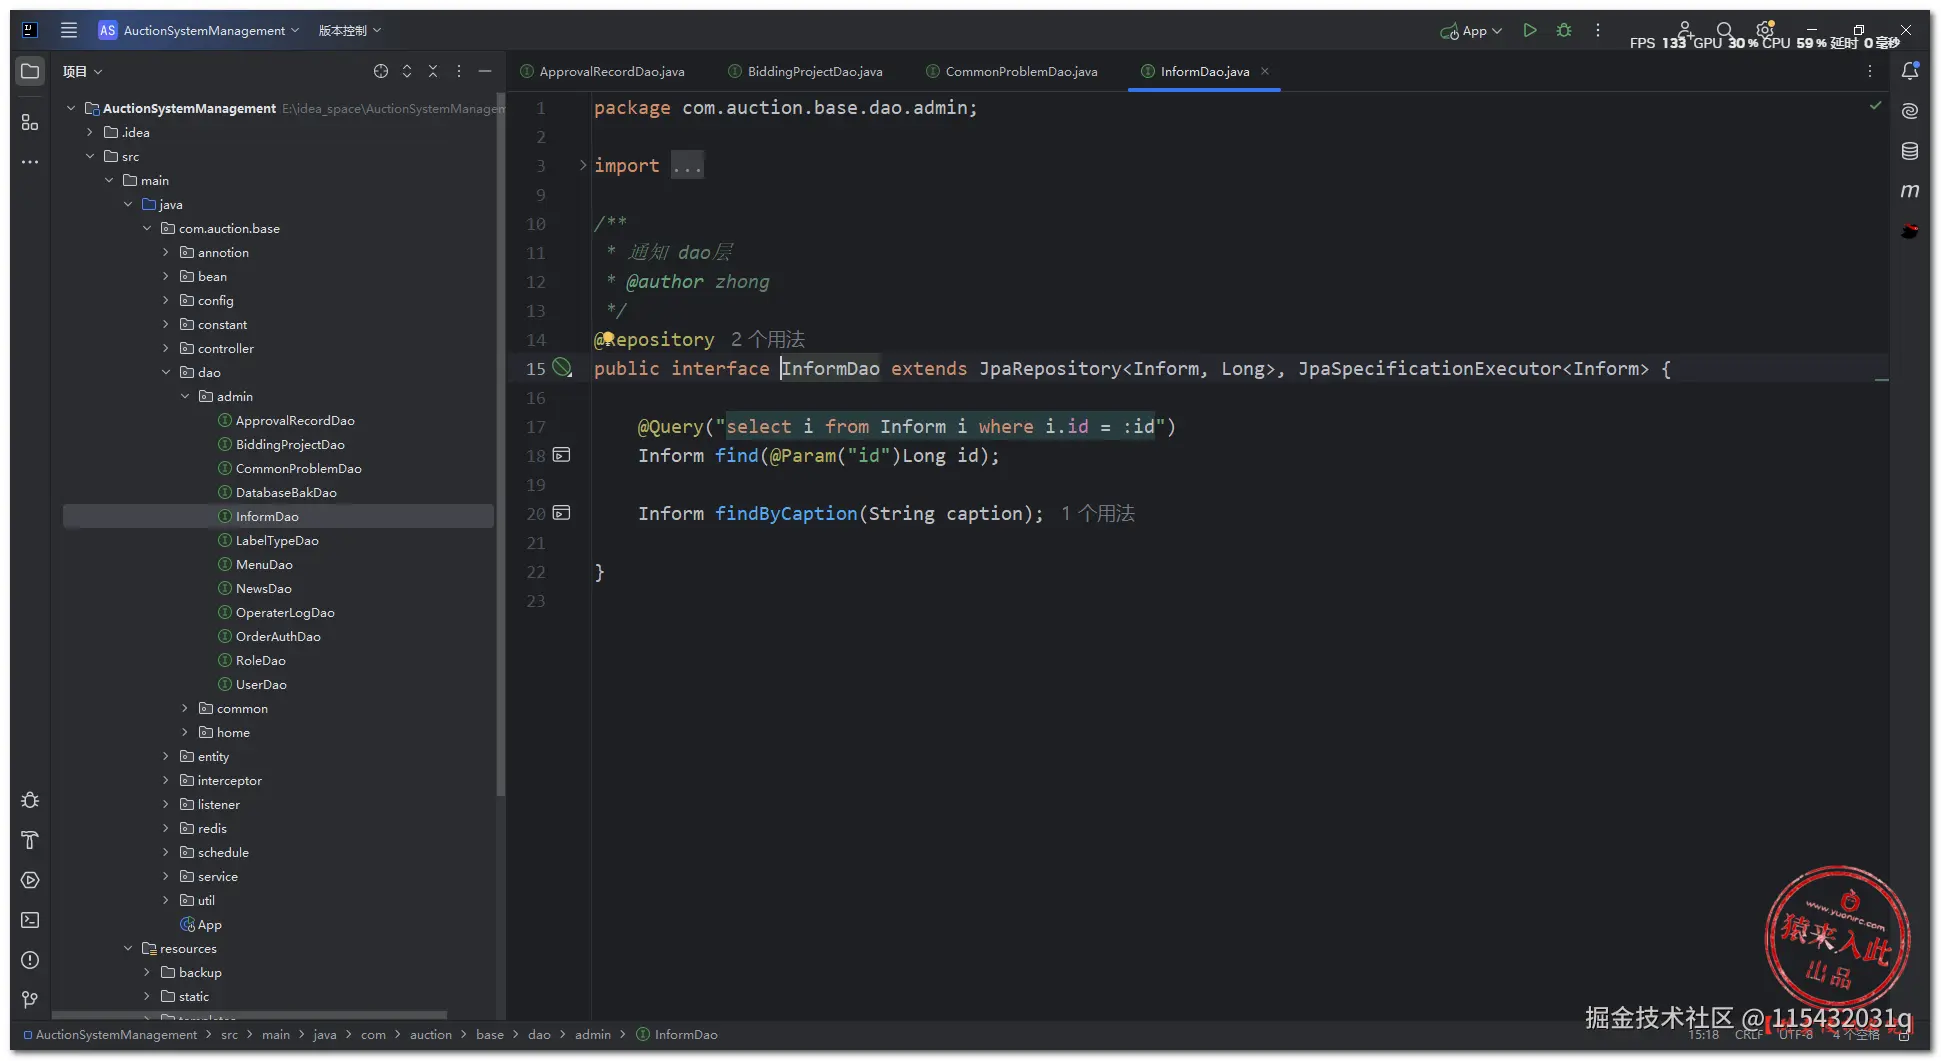The image size is (1941, 1061).
Task: Click the '1 个用法' usages hint
Action: [1098, 513]
